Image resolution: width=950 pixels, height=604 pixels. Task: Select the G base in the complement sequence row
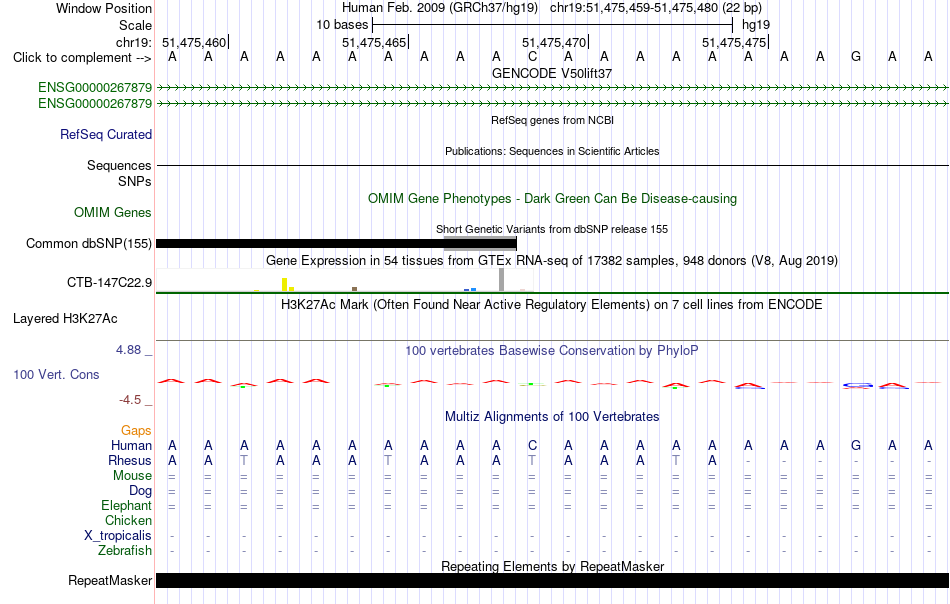[x=855, y=57]
